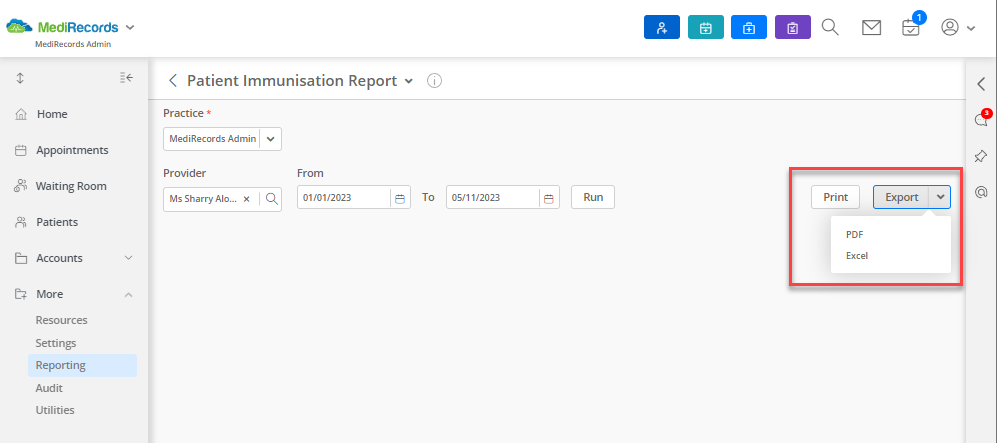The image size is (997, 443).
Task: Click the MediRecords logo
Action: click(x=62, y=27)
